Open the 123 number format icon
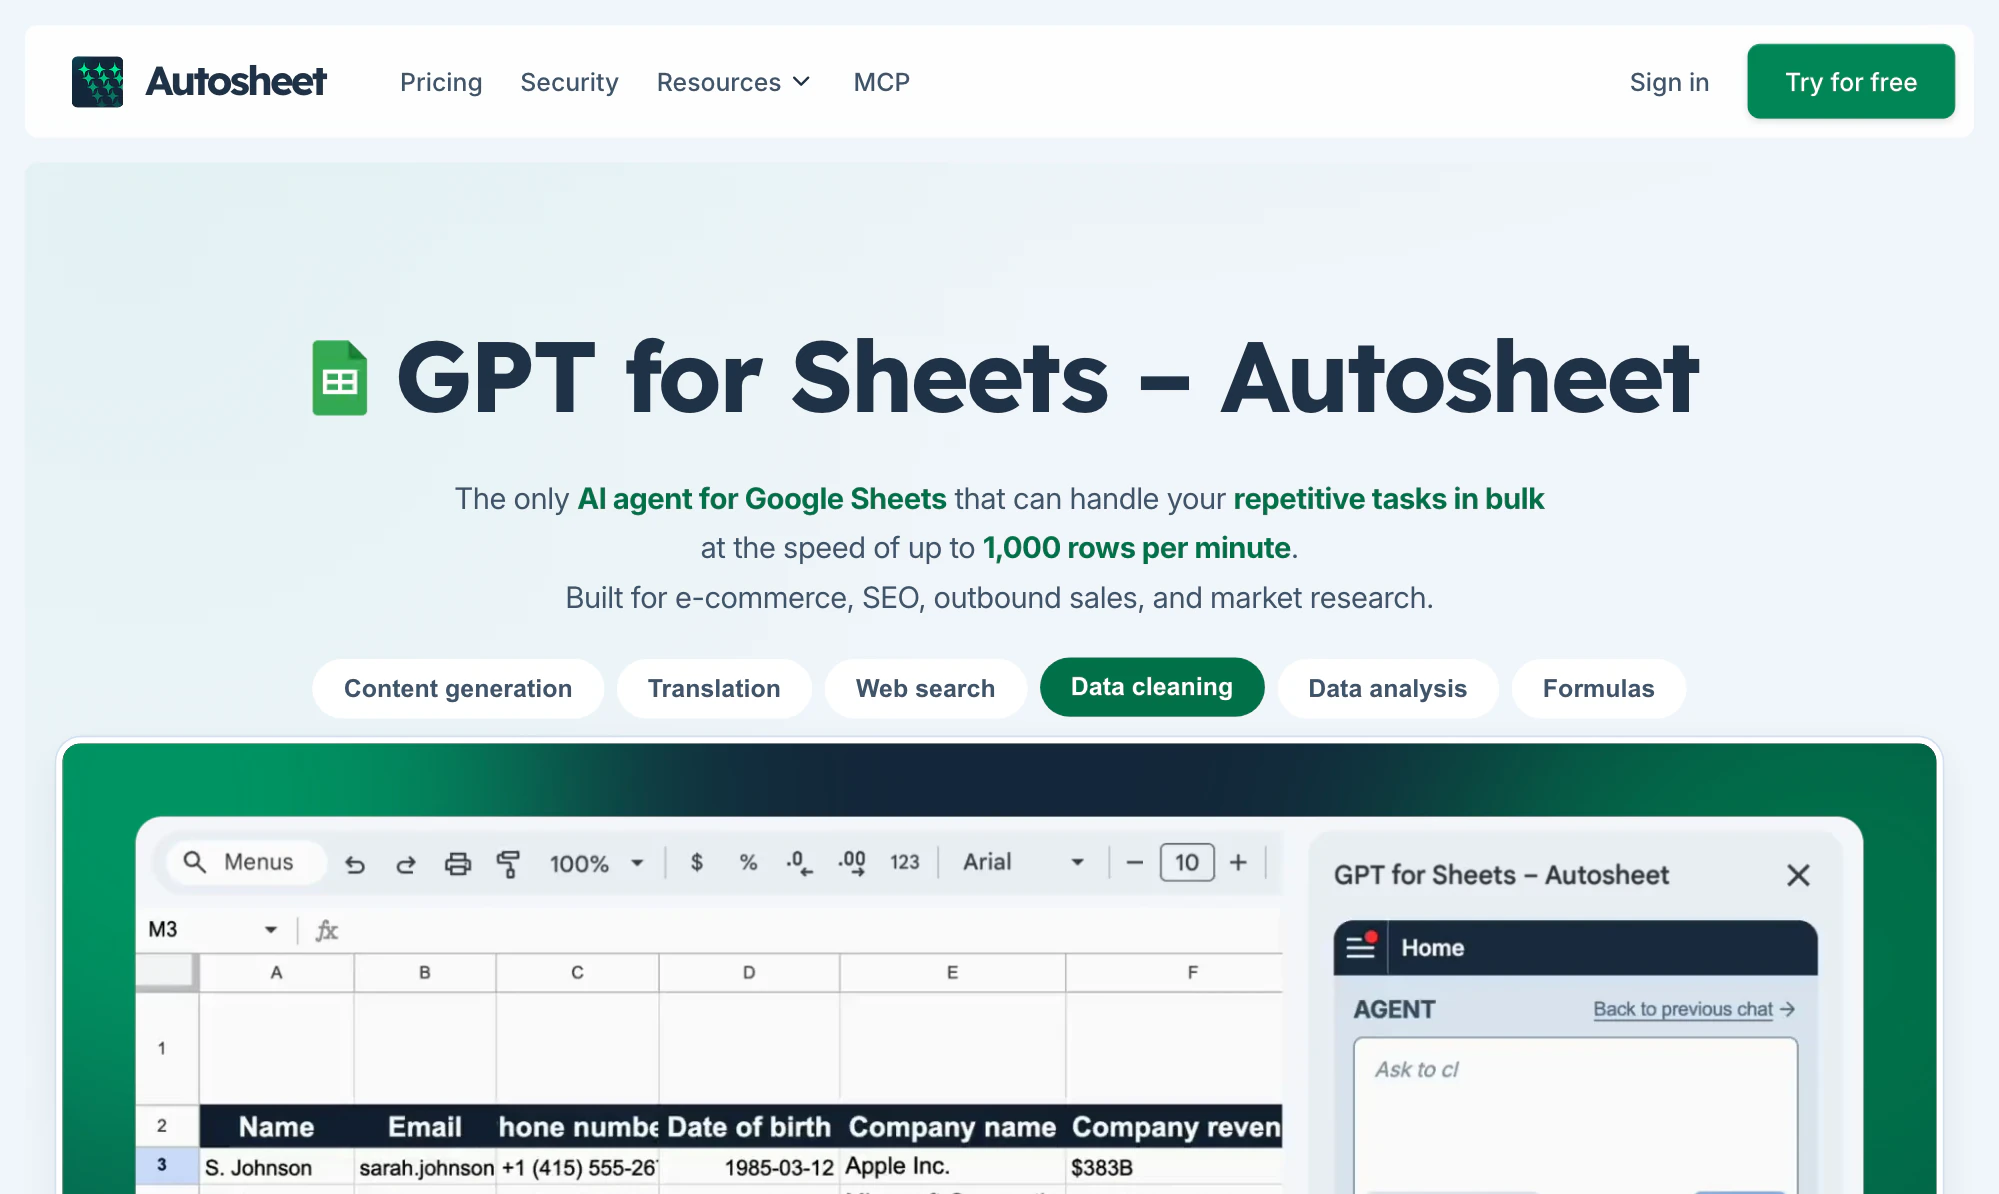This screenshot has width=1999, height=1194. [x=905, y=862]
